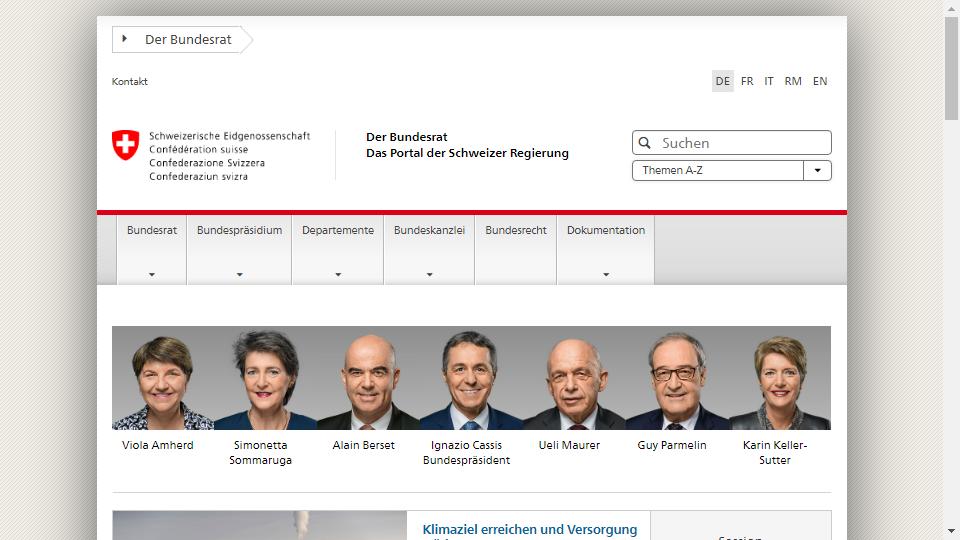Switch language to IT
The width and height of the screenshot is (960, 540).
[x=769, y=81]
